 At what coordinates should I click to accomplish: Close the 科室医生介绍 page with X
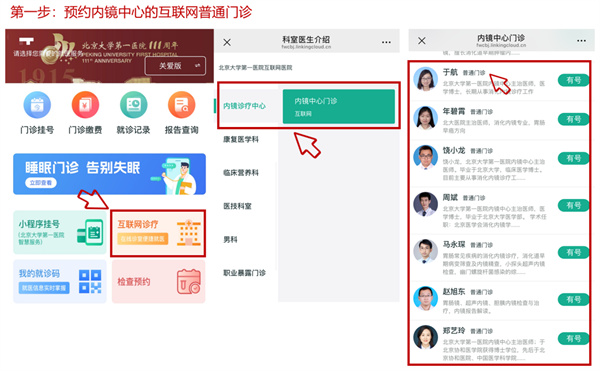[227, 42]
